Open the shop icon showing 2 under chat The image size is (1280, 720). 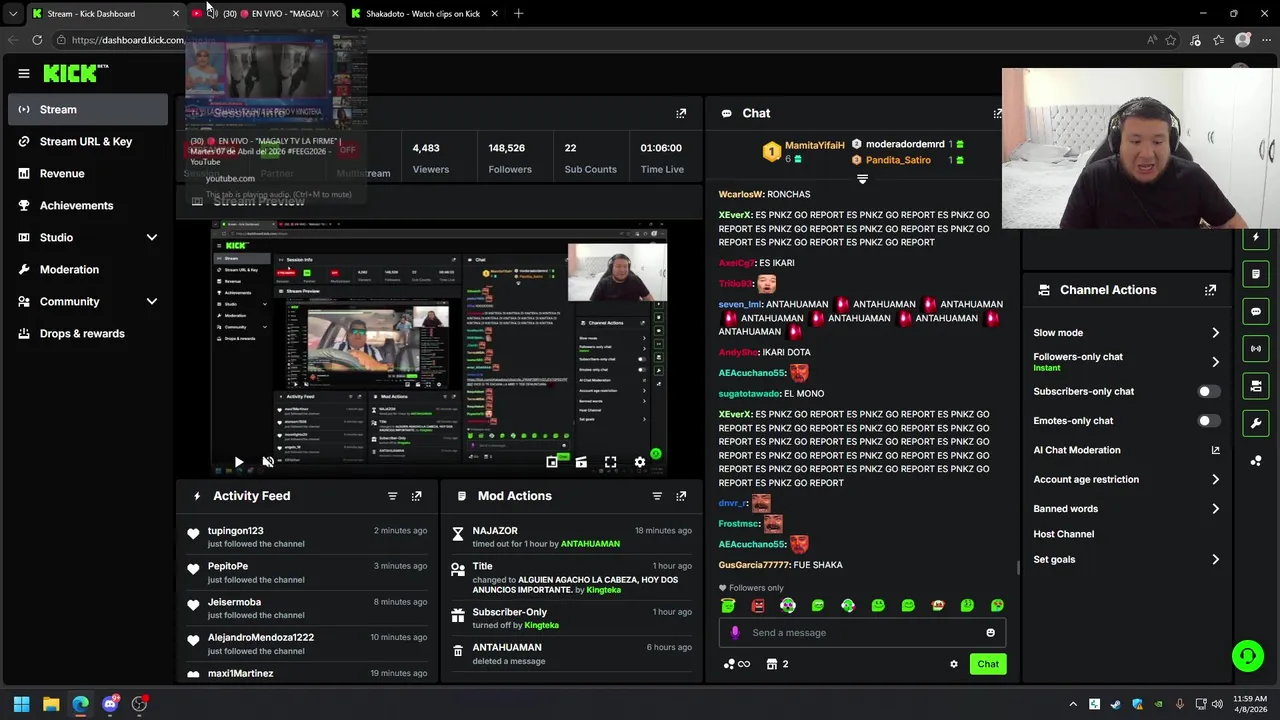pyautogui.click(x=777, y=664)
